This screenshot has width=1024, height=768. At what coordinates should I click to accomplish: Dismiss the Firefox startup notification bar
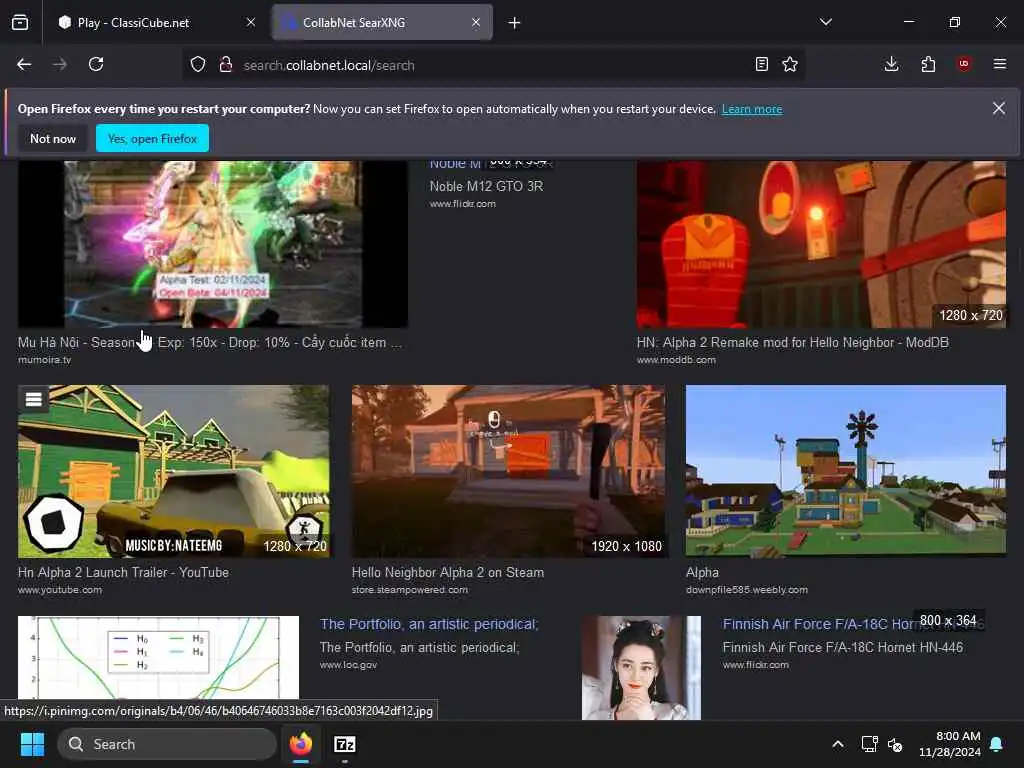[999, 108]
